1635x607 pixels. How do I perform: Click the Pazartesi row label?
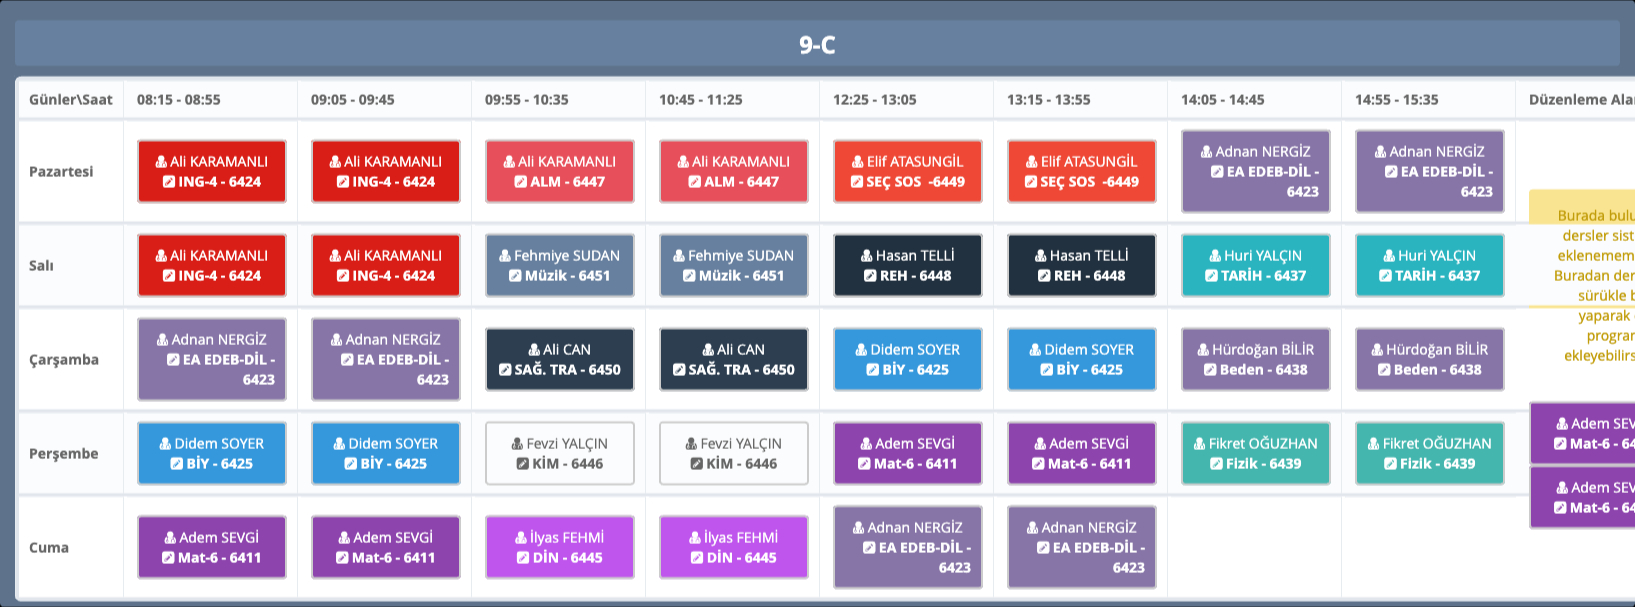tap(61, 171)
